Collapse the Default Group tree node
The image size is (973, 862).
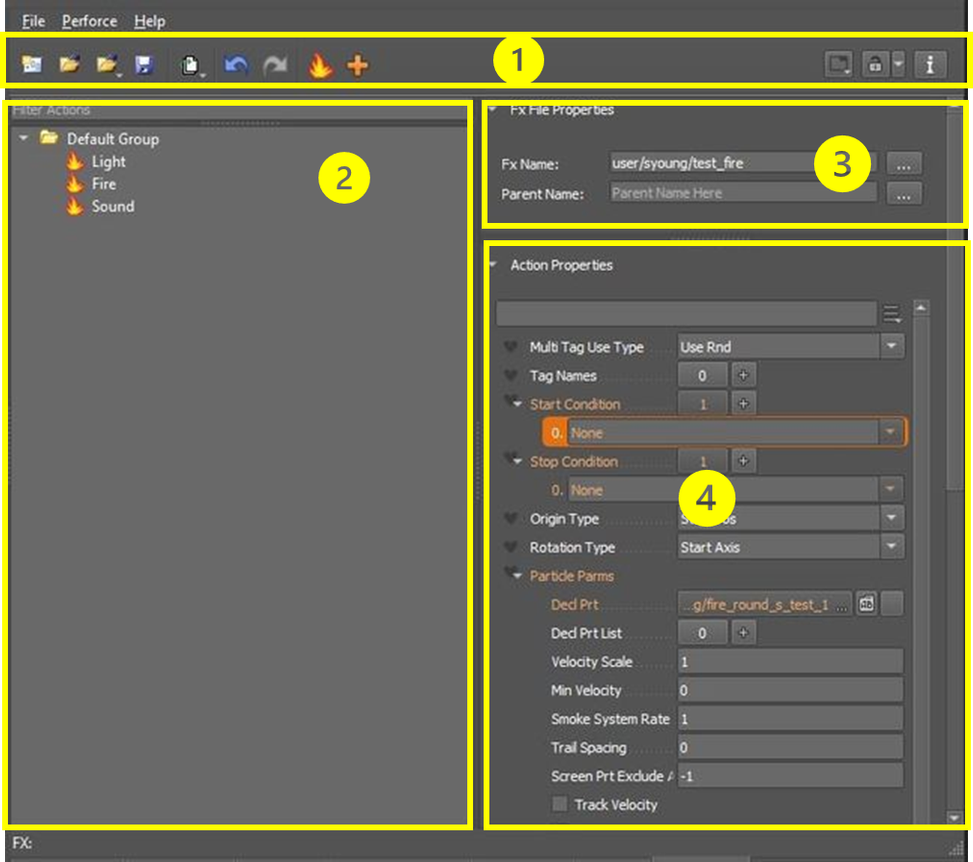(x=24, y=138)
